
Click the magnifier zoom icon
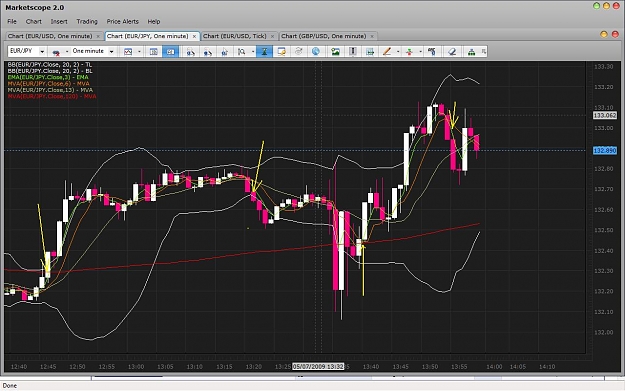click(x=241, y=51)
